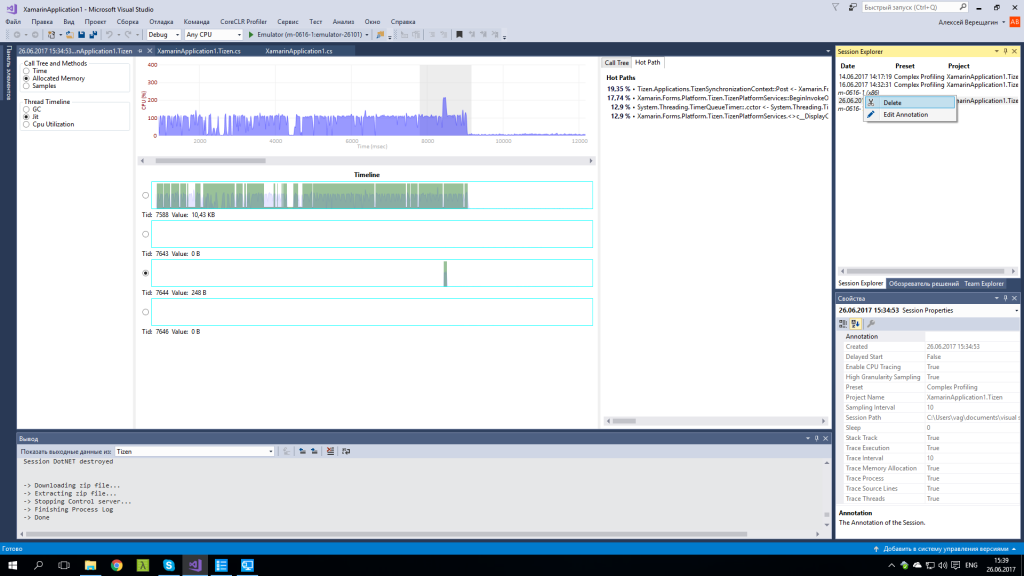Click the New Project icon in the toolbar
Screen dimensions: 1024x576
52,35
